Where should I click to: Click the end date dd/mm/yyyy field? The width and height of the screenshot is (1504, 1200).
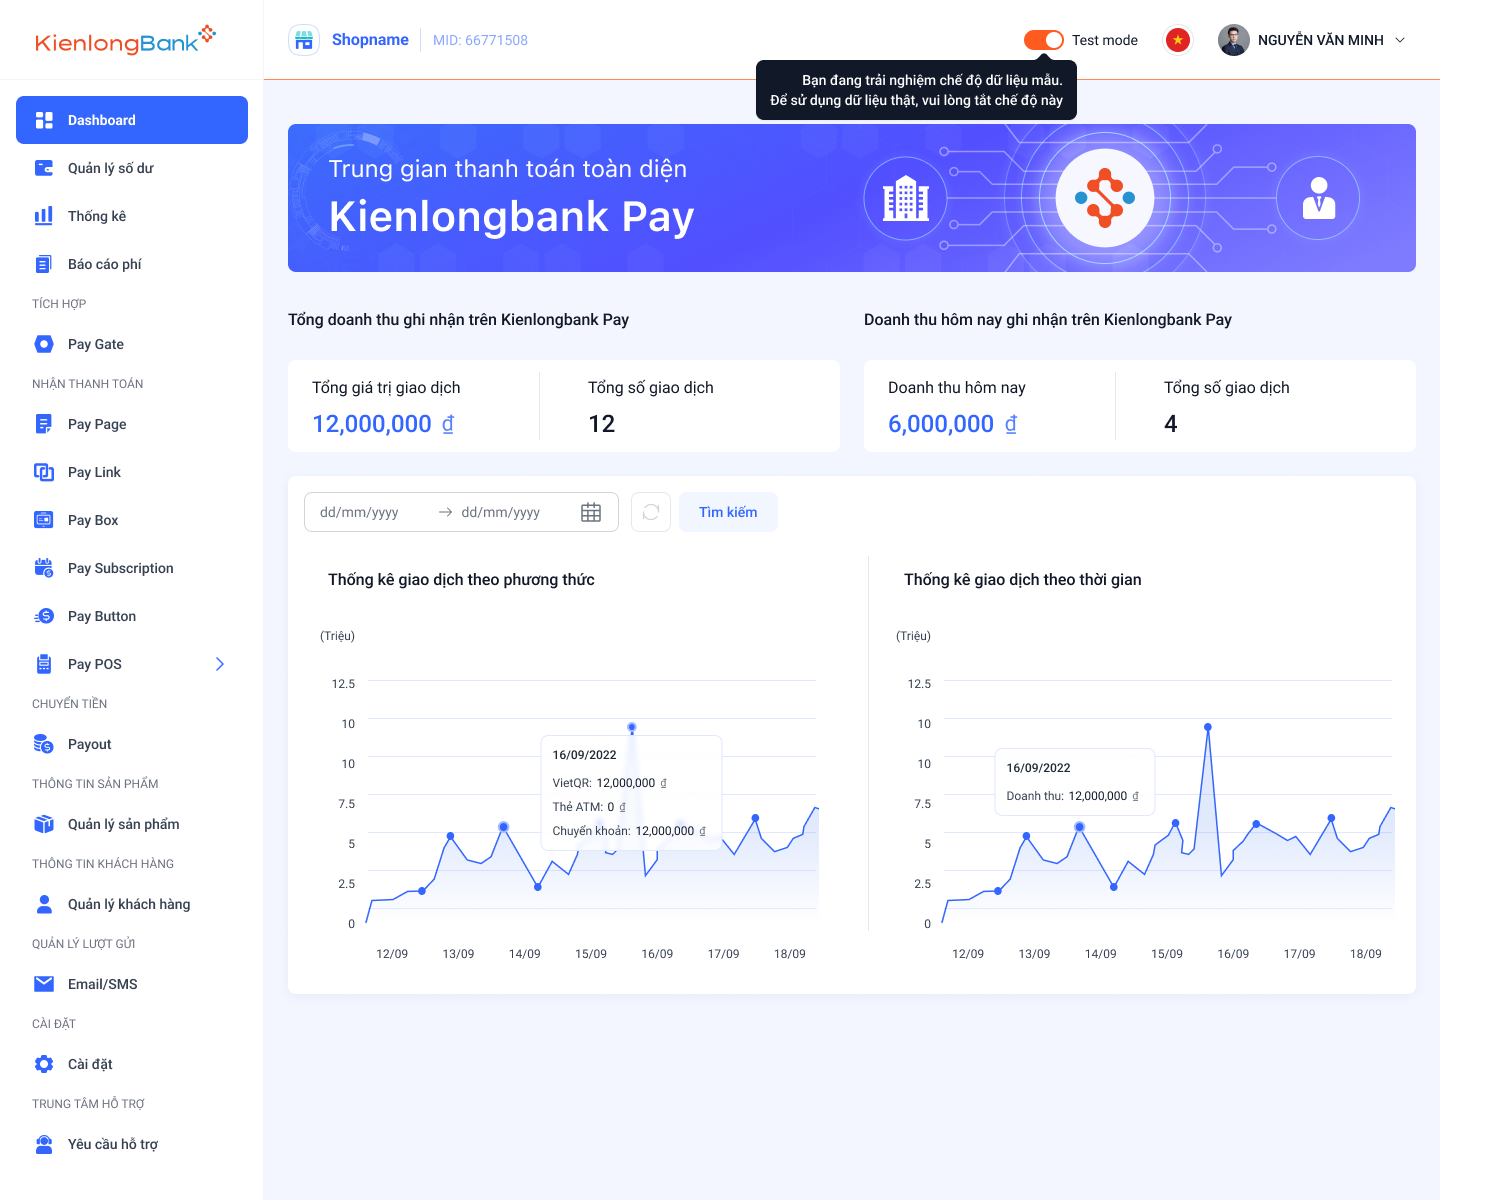click(x=501, y=512)
